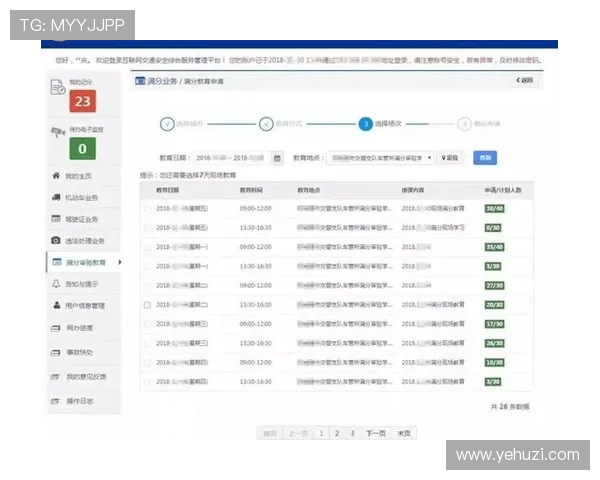Click the 待办电子监控 camera icon
The height and width of the screenshot is (480, 600).
coord(58,132)
